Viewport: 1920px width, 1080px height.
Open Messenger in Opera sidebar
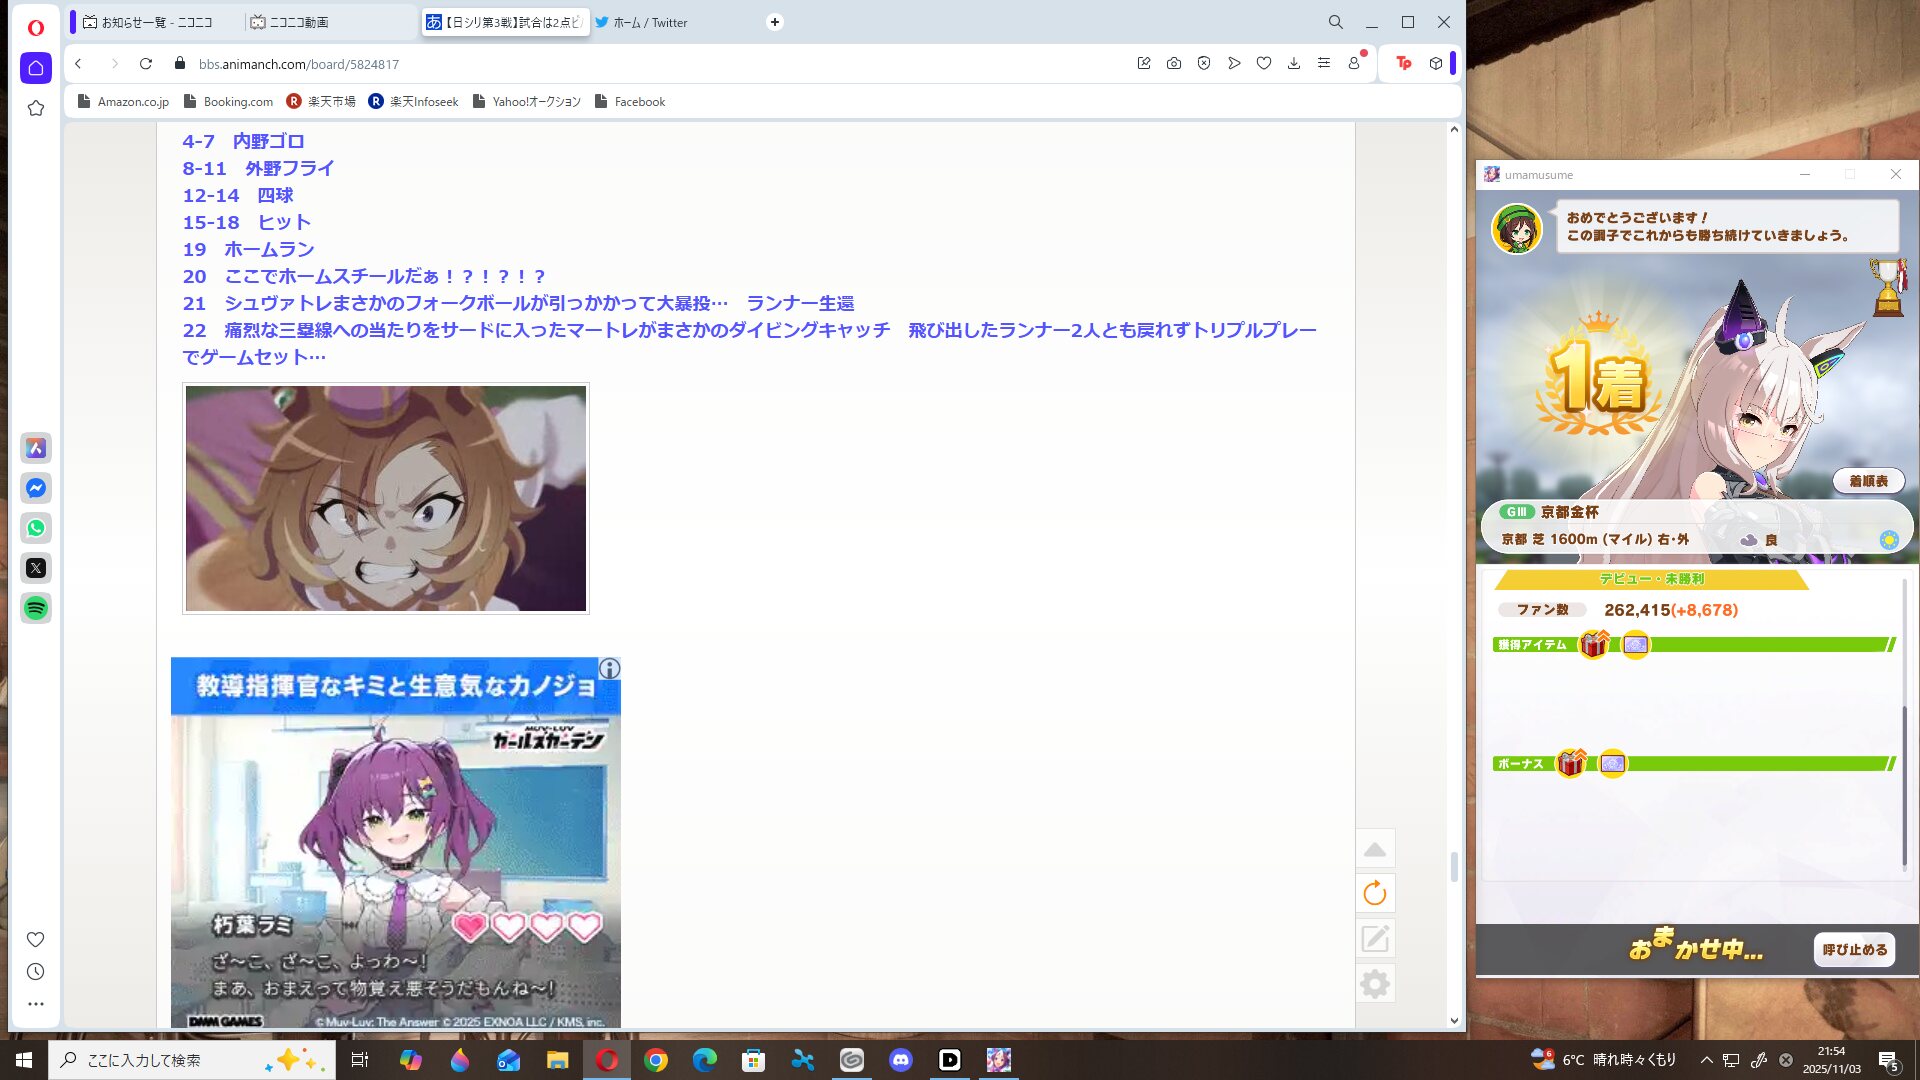[x=36, y=488]
